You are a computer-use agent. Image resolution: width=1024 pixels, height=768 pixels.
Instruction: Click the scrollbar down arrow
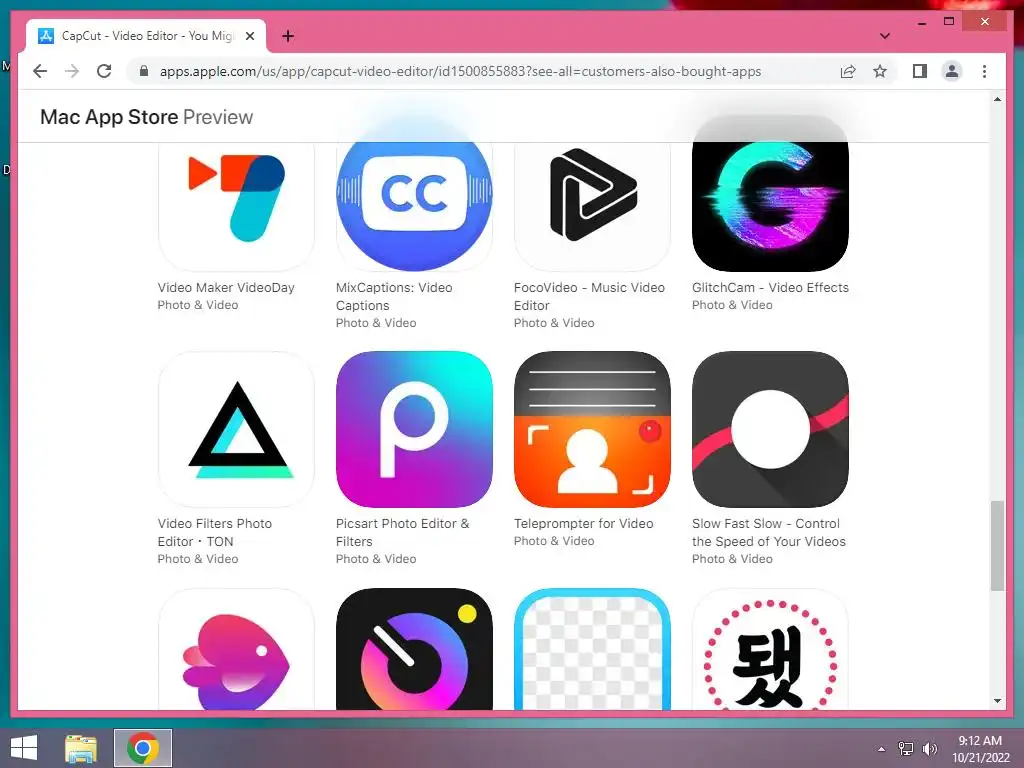pos(997,701)
